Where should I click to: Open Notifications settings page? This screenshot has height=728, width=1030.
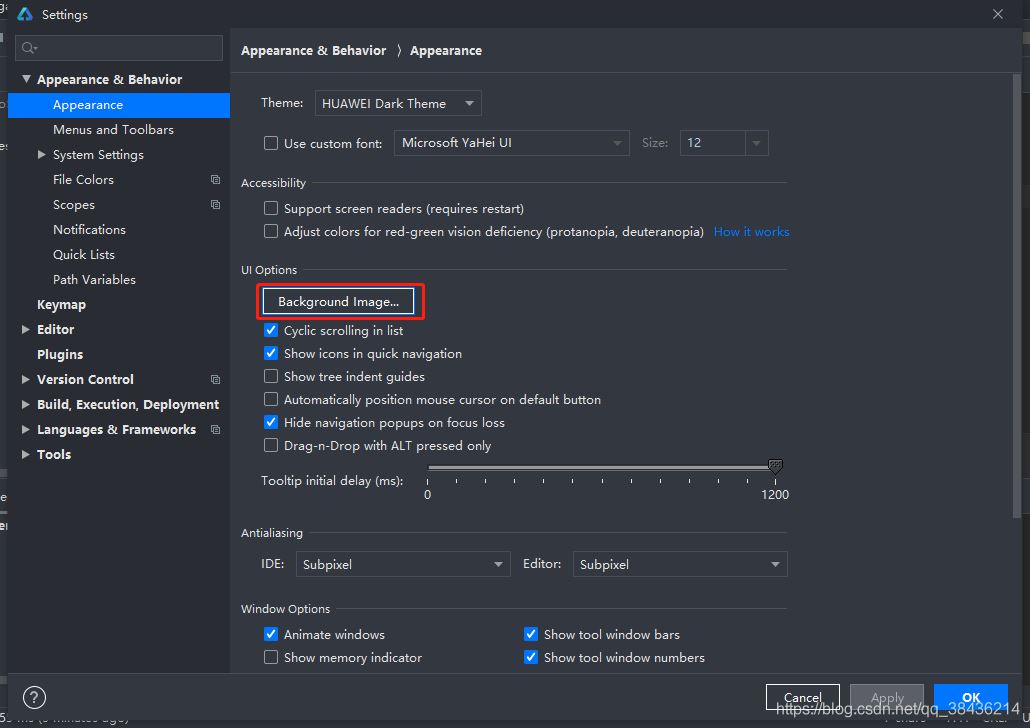coord(89,229)
